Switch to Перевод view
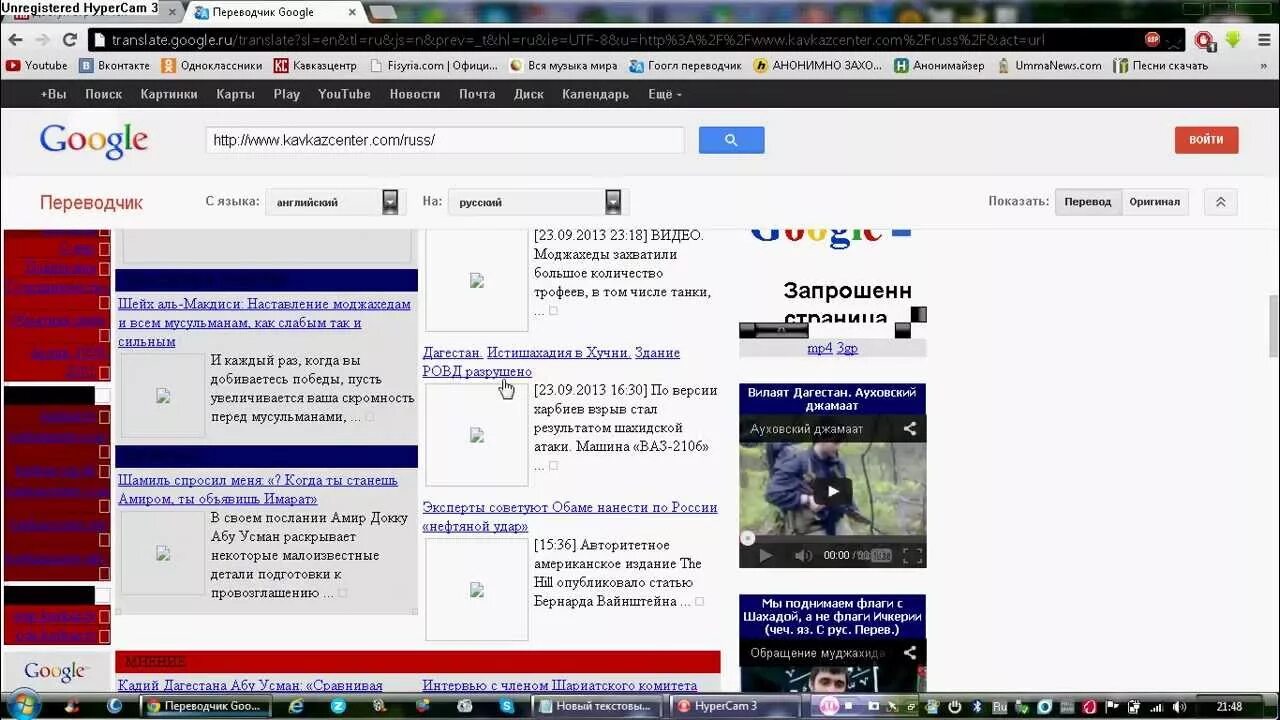Viewport: 1280px width, 720px height. pyautogui.click(x=1088, y=202)
